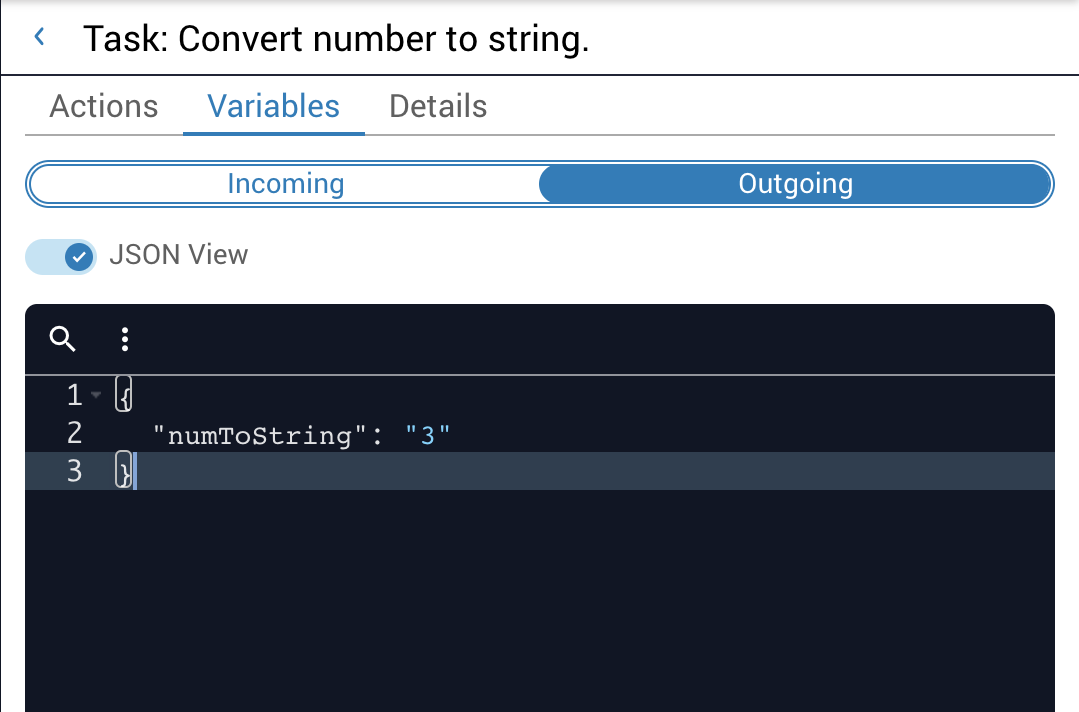Viewport: 1079px width, 712px height.
Task: Click the opening curly brace
Action: pos(124,396)
